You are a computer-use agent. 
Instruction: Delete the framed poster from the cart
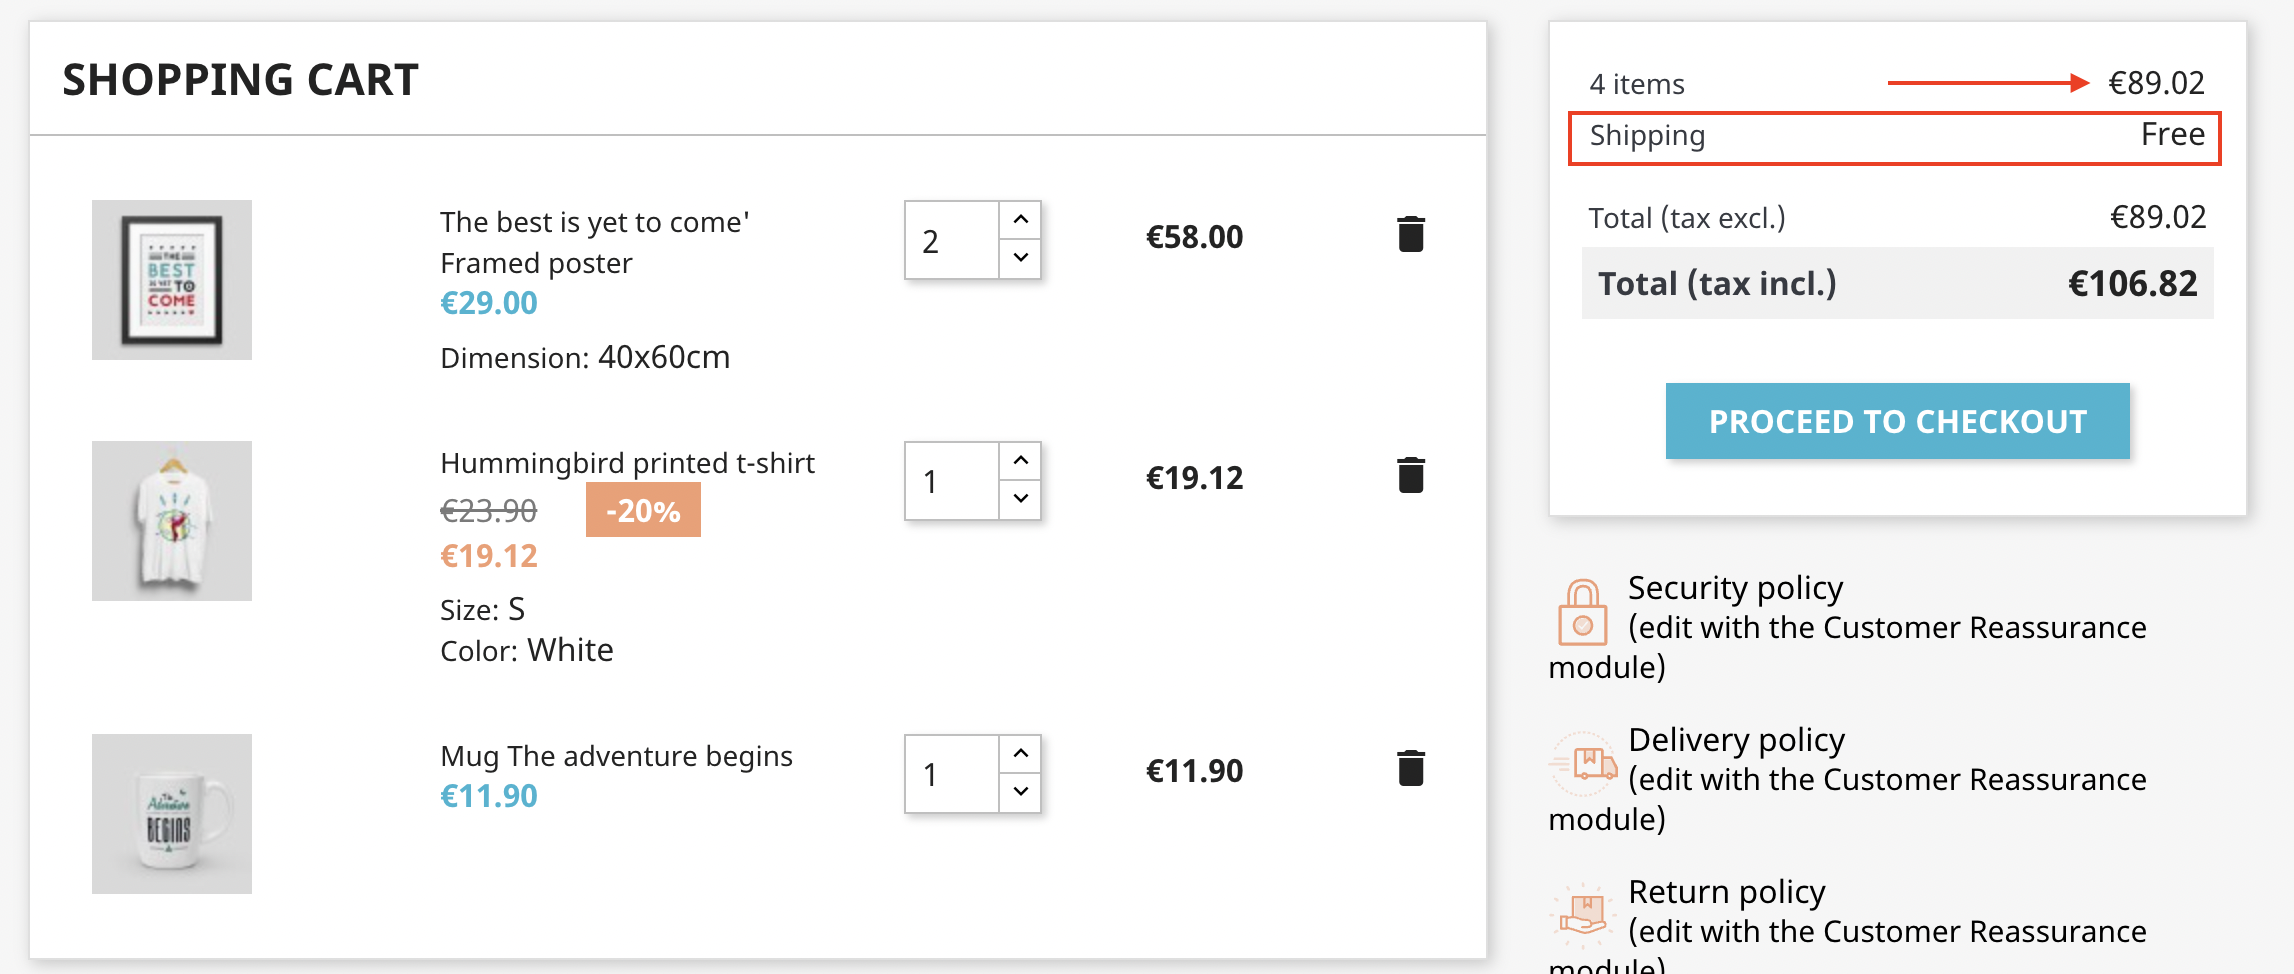tap(1411, 234)
